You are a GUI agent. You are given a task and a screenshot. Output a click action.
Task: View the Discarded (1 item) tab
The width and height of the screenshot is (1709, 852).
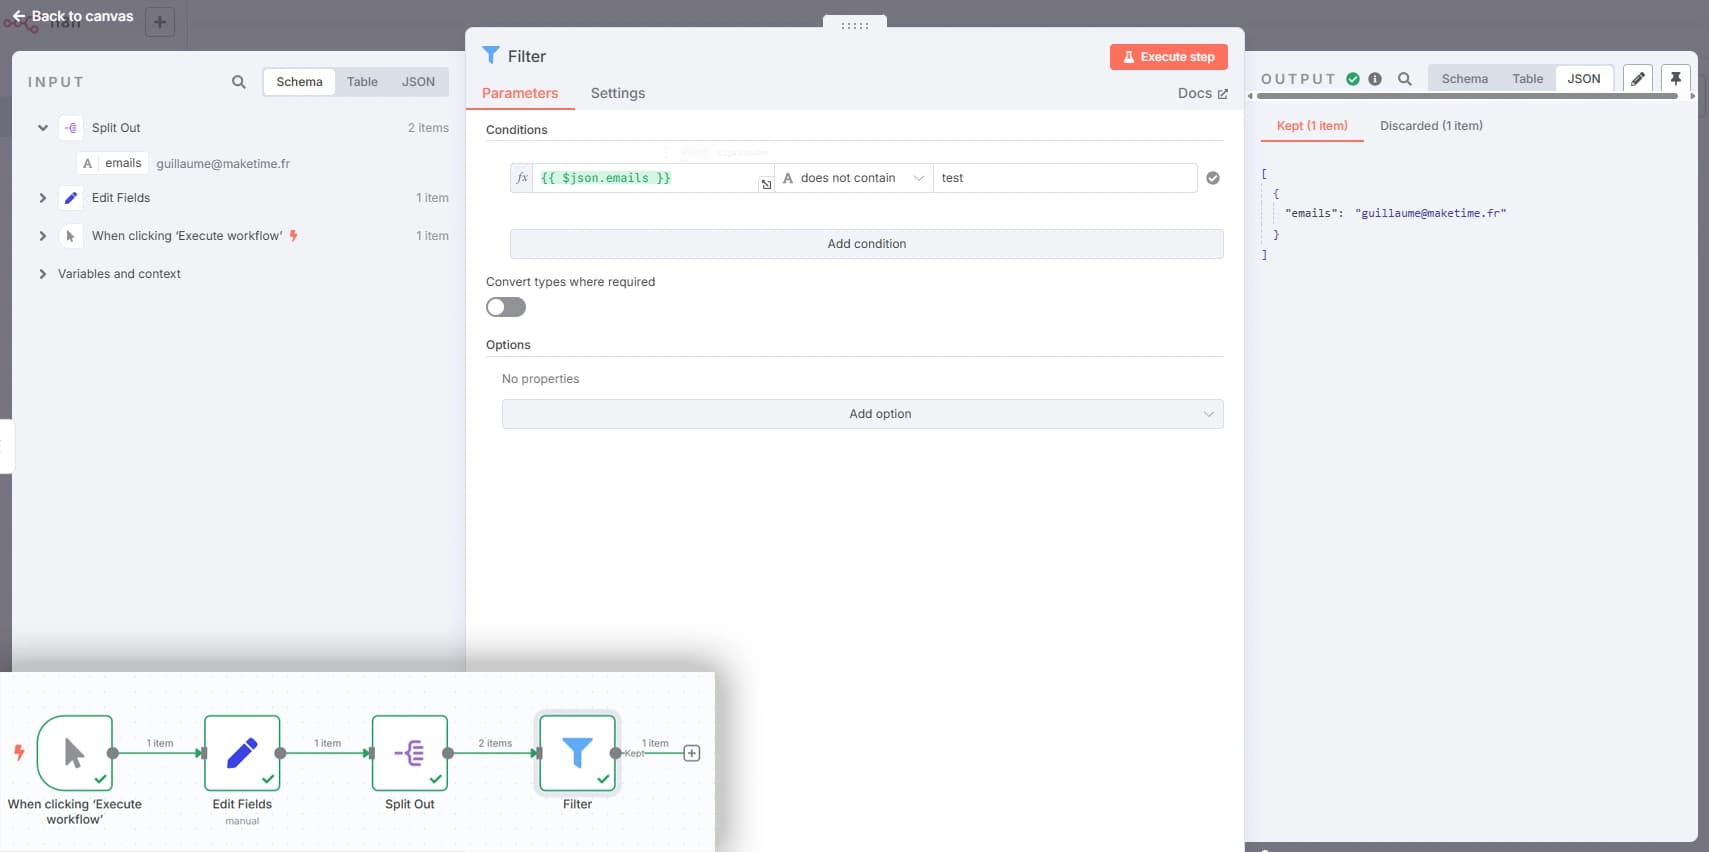[x=1430, y=126]
